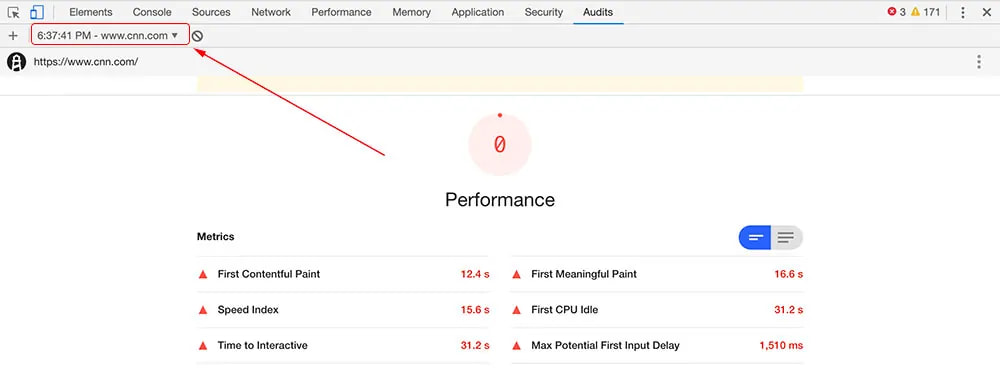Image resolution: width=1000 pixels, height=368 pixels.
Task: Open the Security tab
Action: click(543, 12)
